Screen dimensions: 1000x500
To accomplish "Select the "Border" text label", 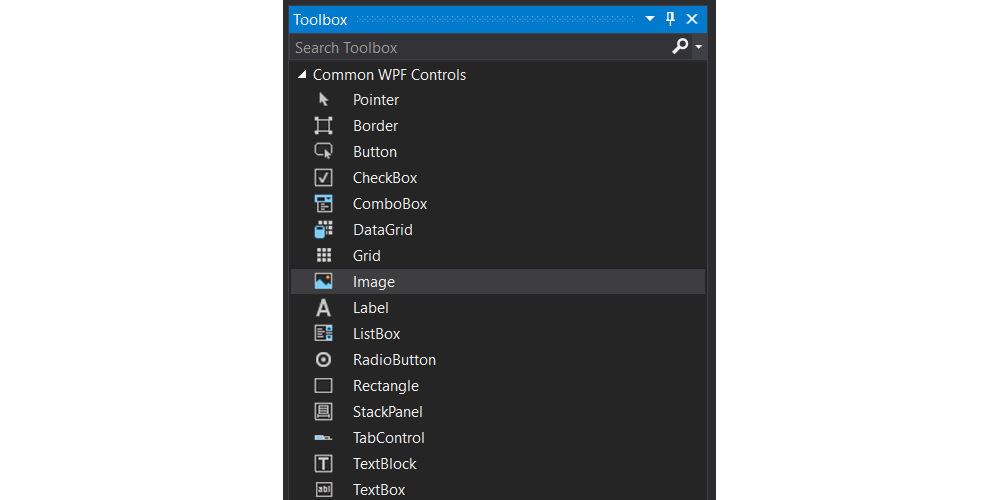I will coord(375,126).
